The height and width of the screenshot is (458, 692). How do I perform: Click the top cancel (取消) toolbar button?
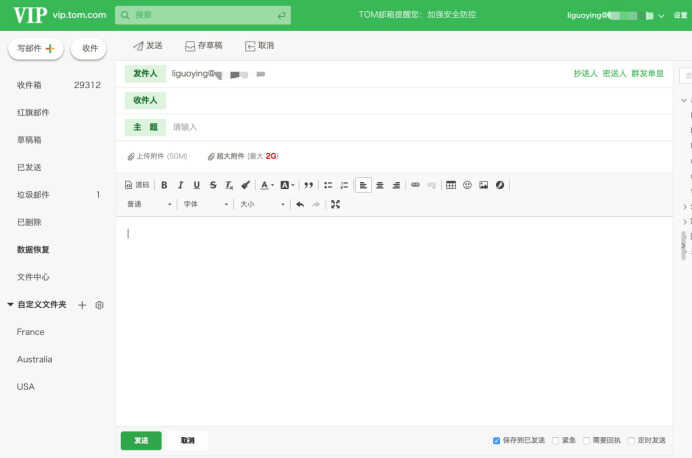pyautogui.click(x=260, y=45)
